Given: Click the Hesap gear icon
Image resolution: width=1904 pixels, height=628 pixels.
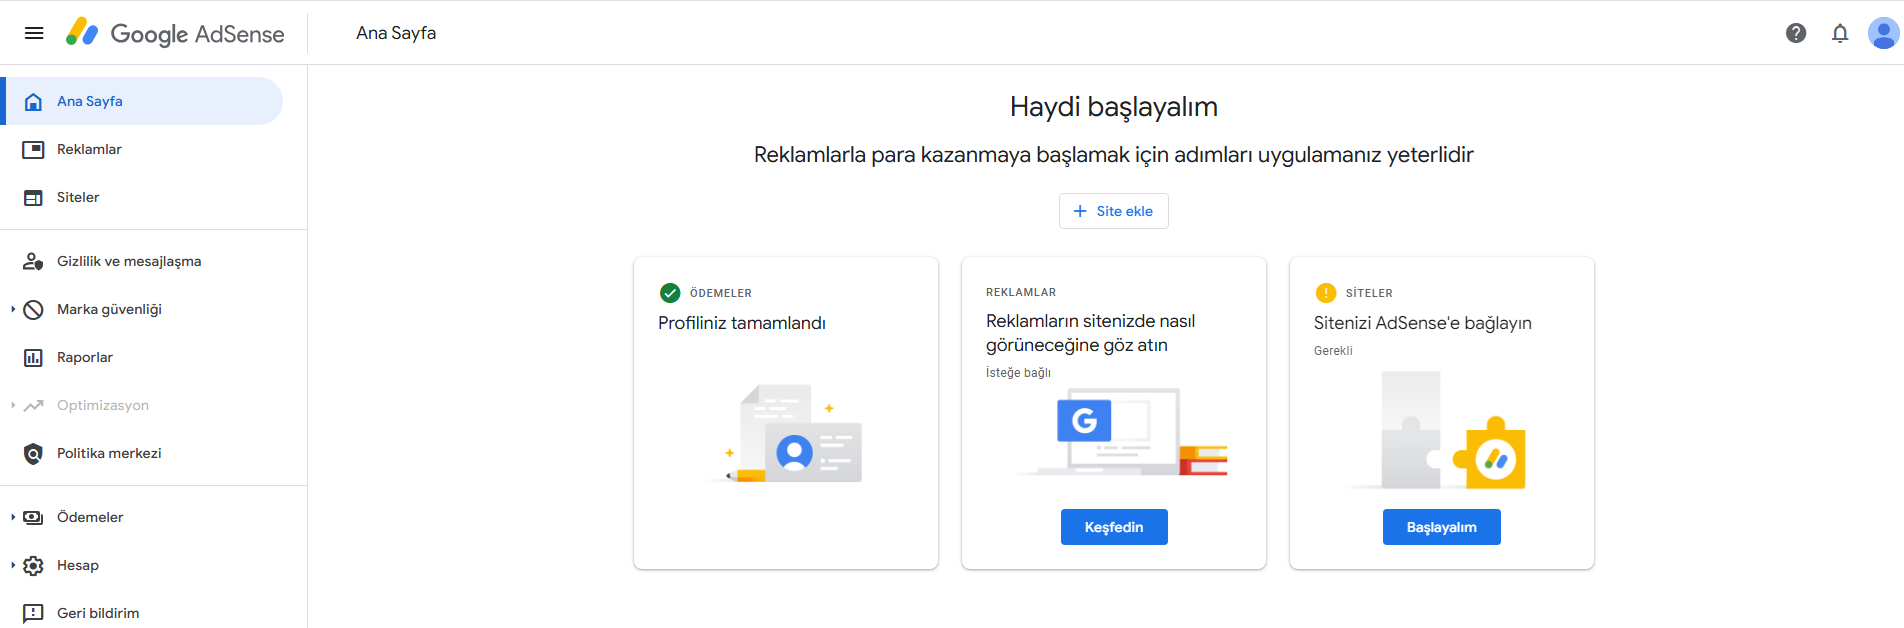Looking at the screenshot, I should [33, 565].
